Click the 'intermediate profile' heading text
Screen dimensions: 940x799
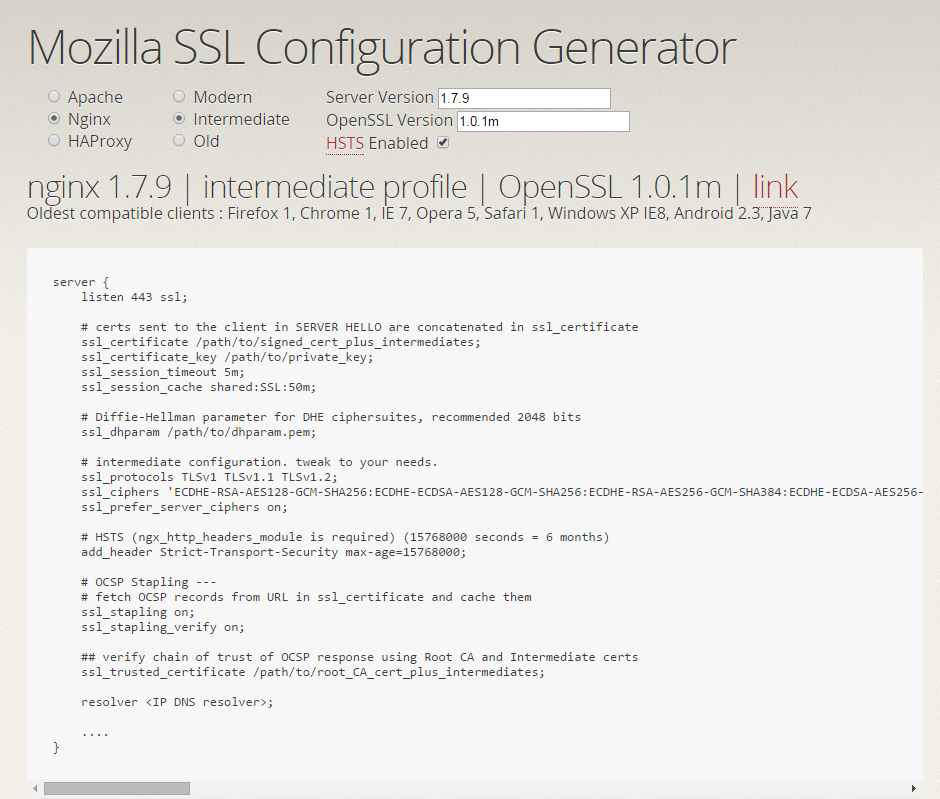pyautogui.click(x=335, y=187)
